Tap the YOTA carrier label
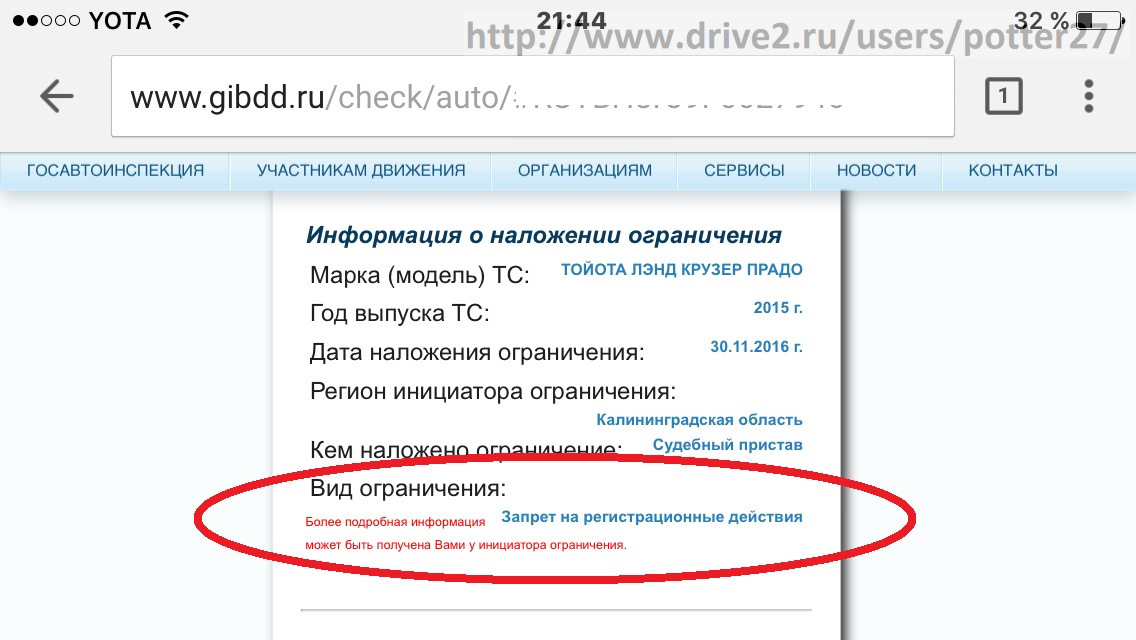 click(120, 21)
